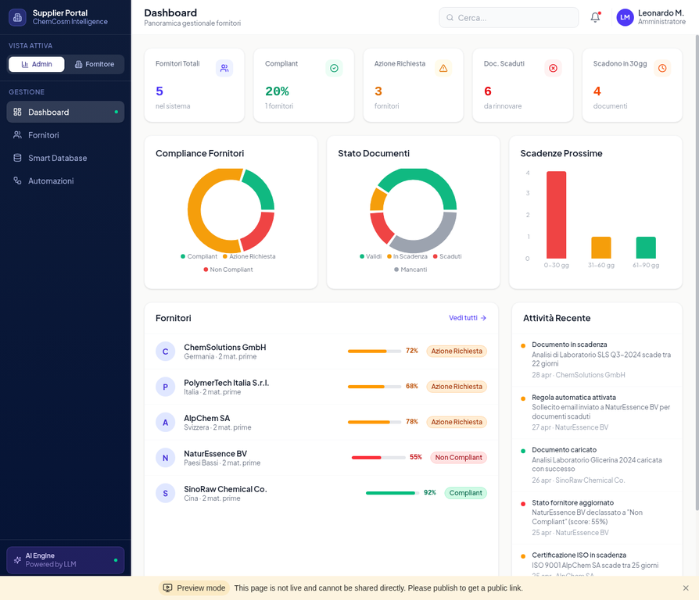Open the Regola automatica attivata activity
This screenshot has width=699, height=600.
pyautogui.click(x=597, y=412)
